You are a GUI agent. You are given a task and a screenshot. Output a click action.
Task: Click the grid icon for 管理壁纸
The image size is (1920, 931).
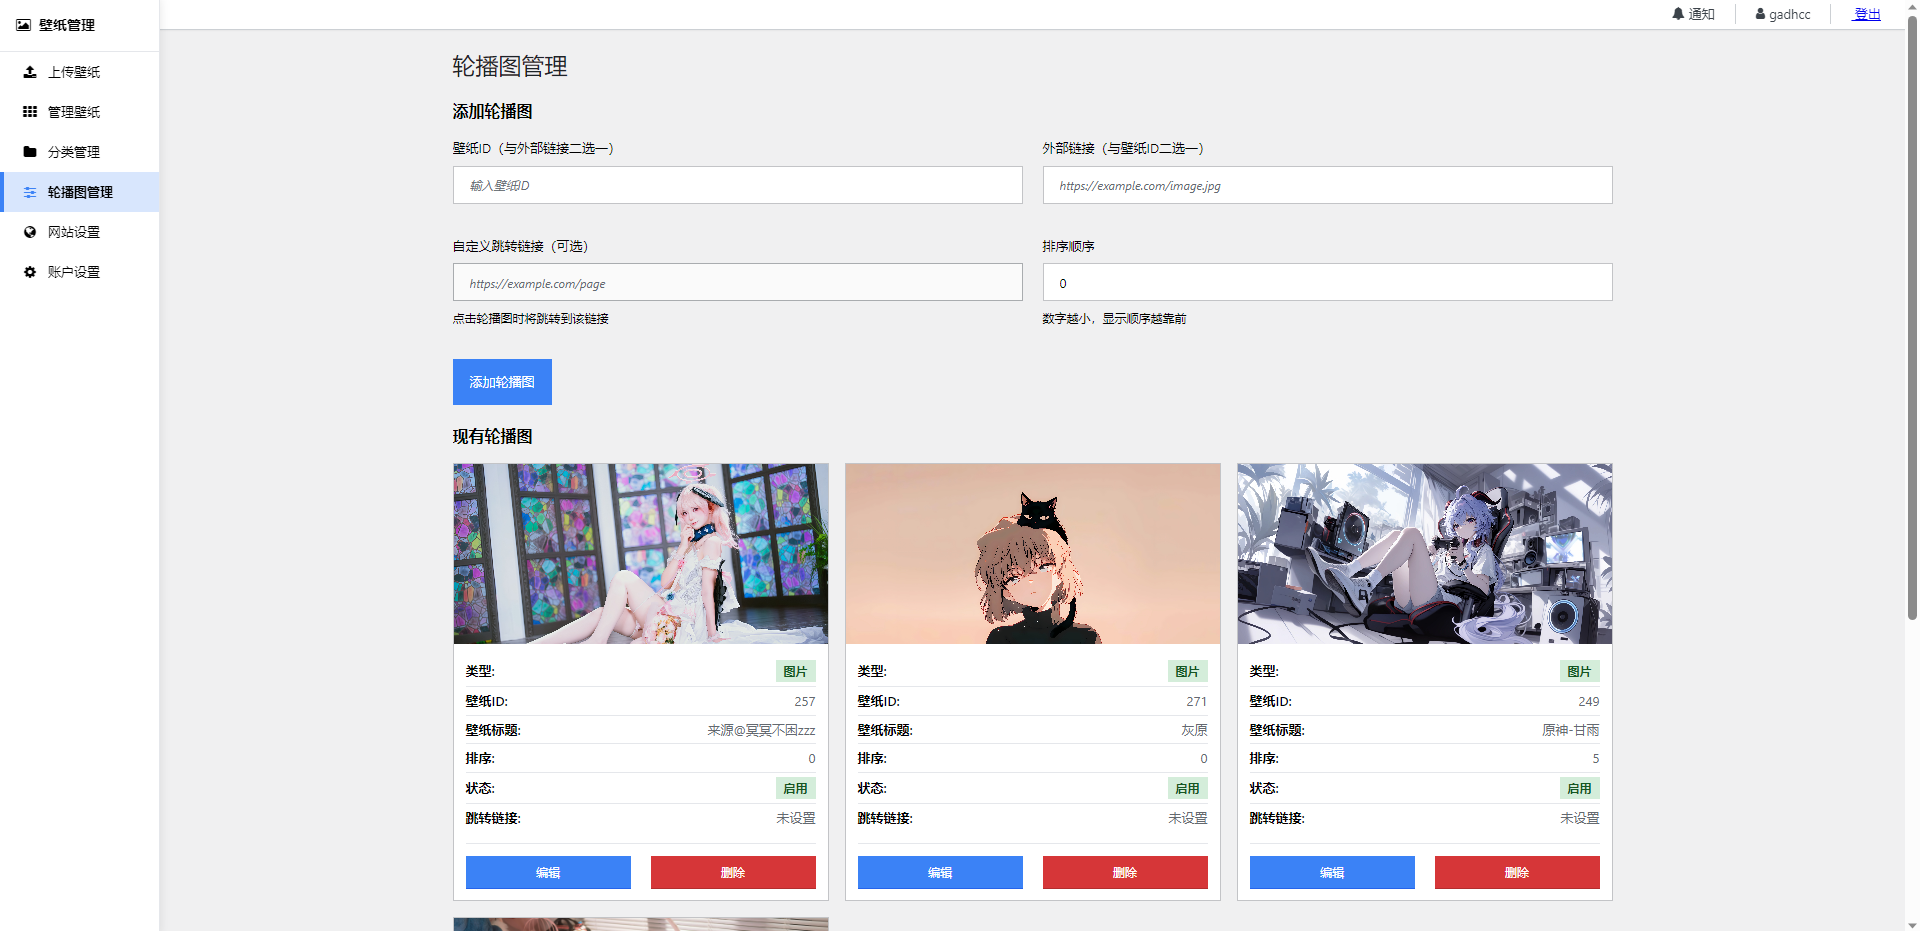pos(30,112)
